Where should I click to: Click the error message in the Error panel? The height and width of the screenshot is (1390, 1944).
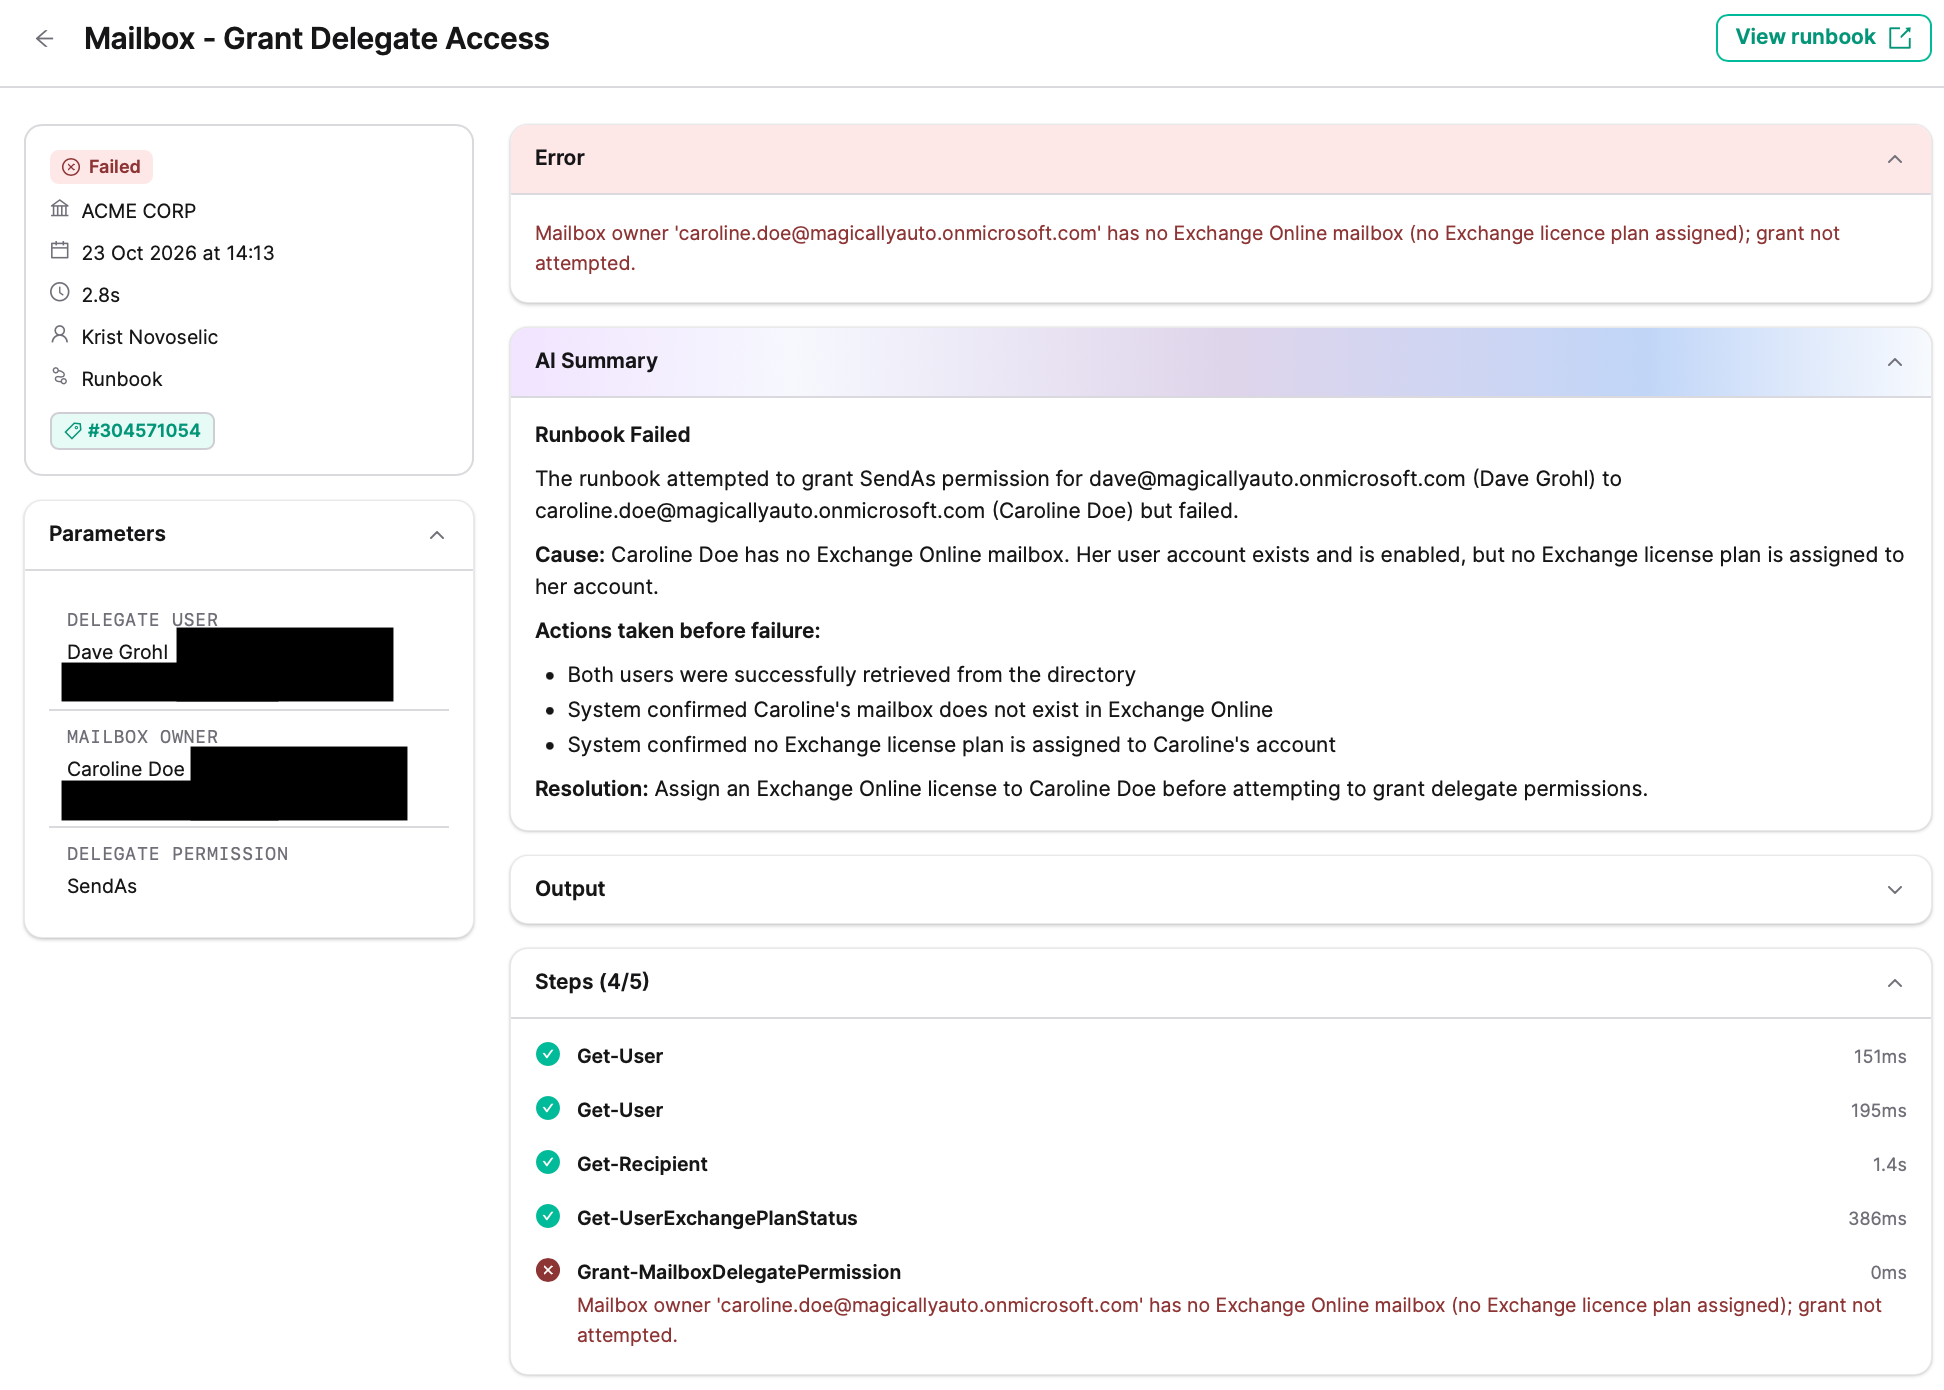(1187, 248)
